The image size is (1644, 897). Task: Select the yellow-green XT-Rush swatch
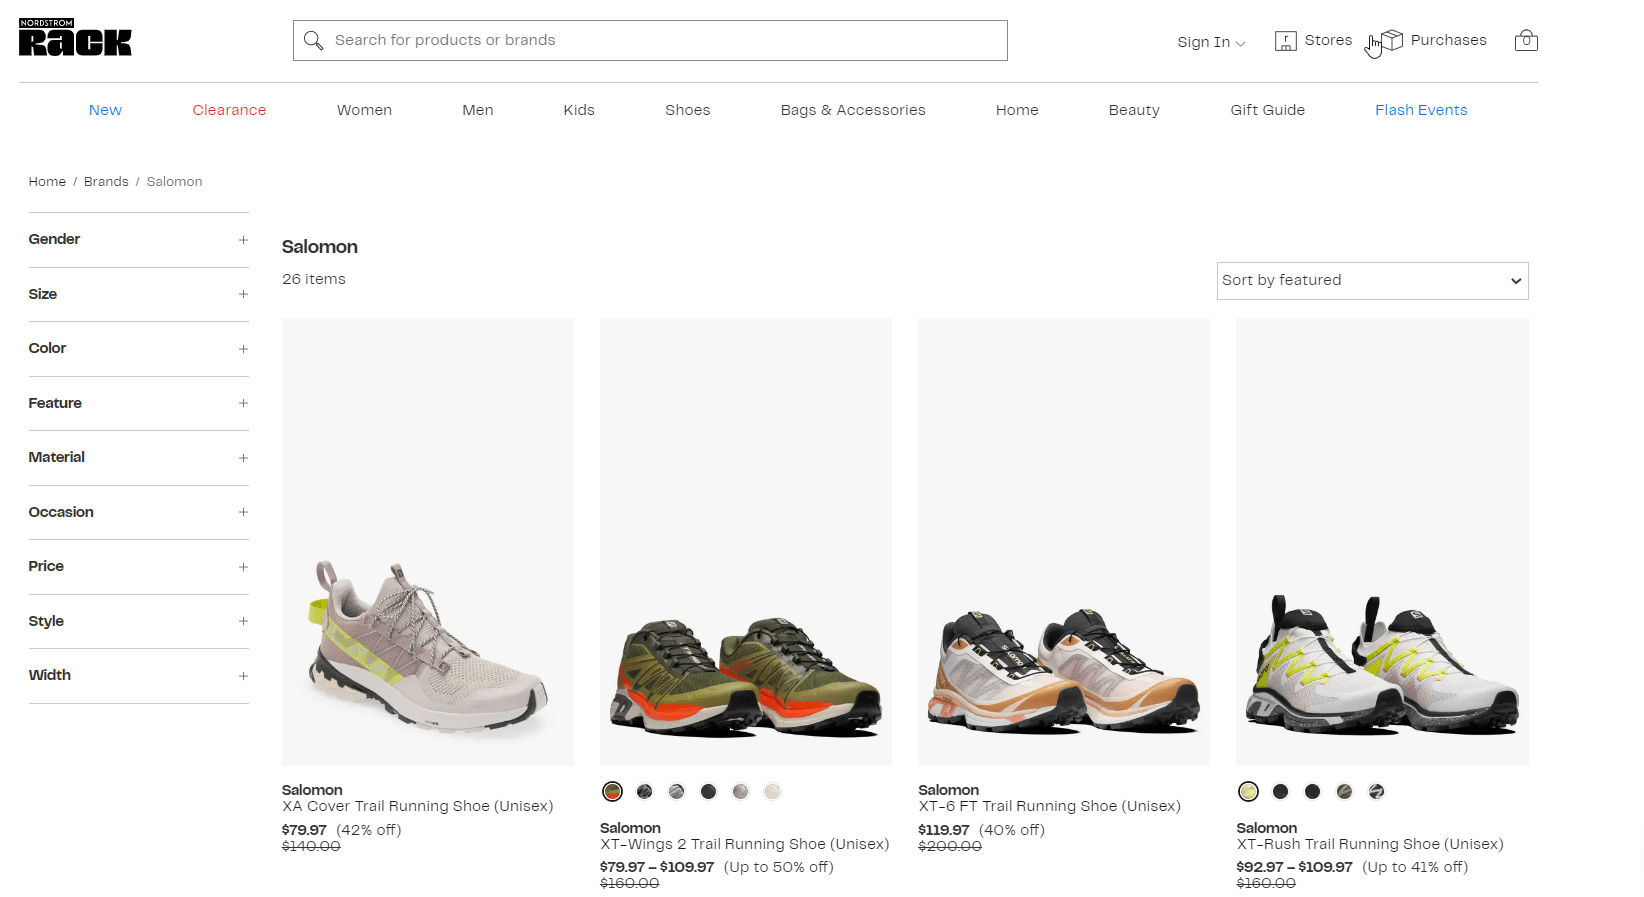coord(1249,792)
